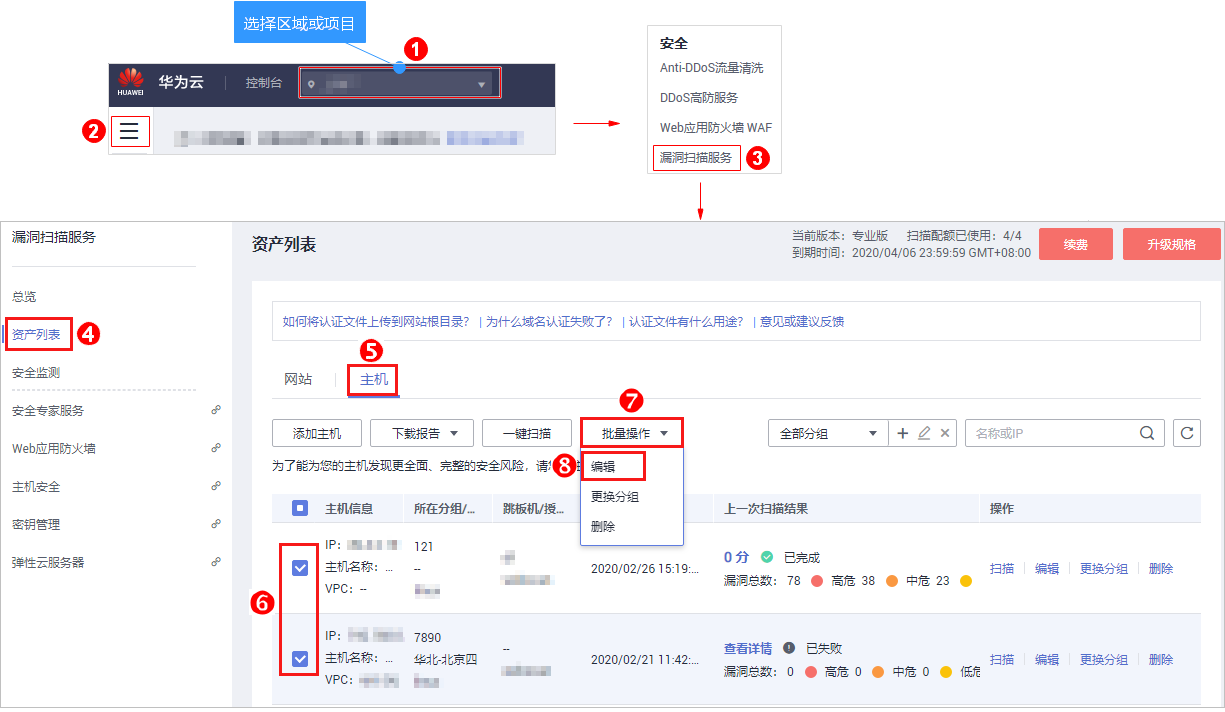
Task: Click the 添加主机 button
Action: 317,433
